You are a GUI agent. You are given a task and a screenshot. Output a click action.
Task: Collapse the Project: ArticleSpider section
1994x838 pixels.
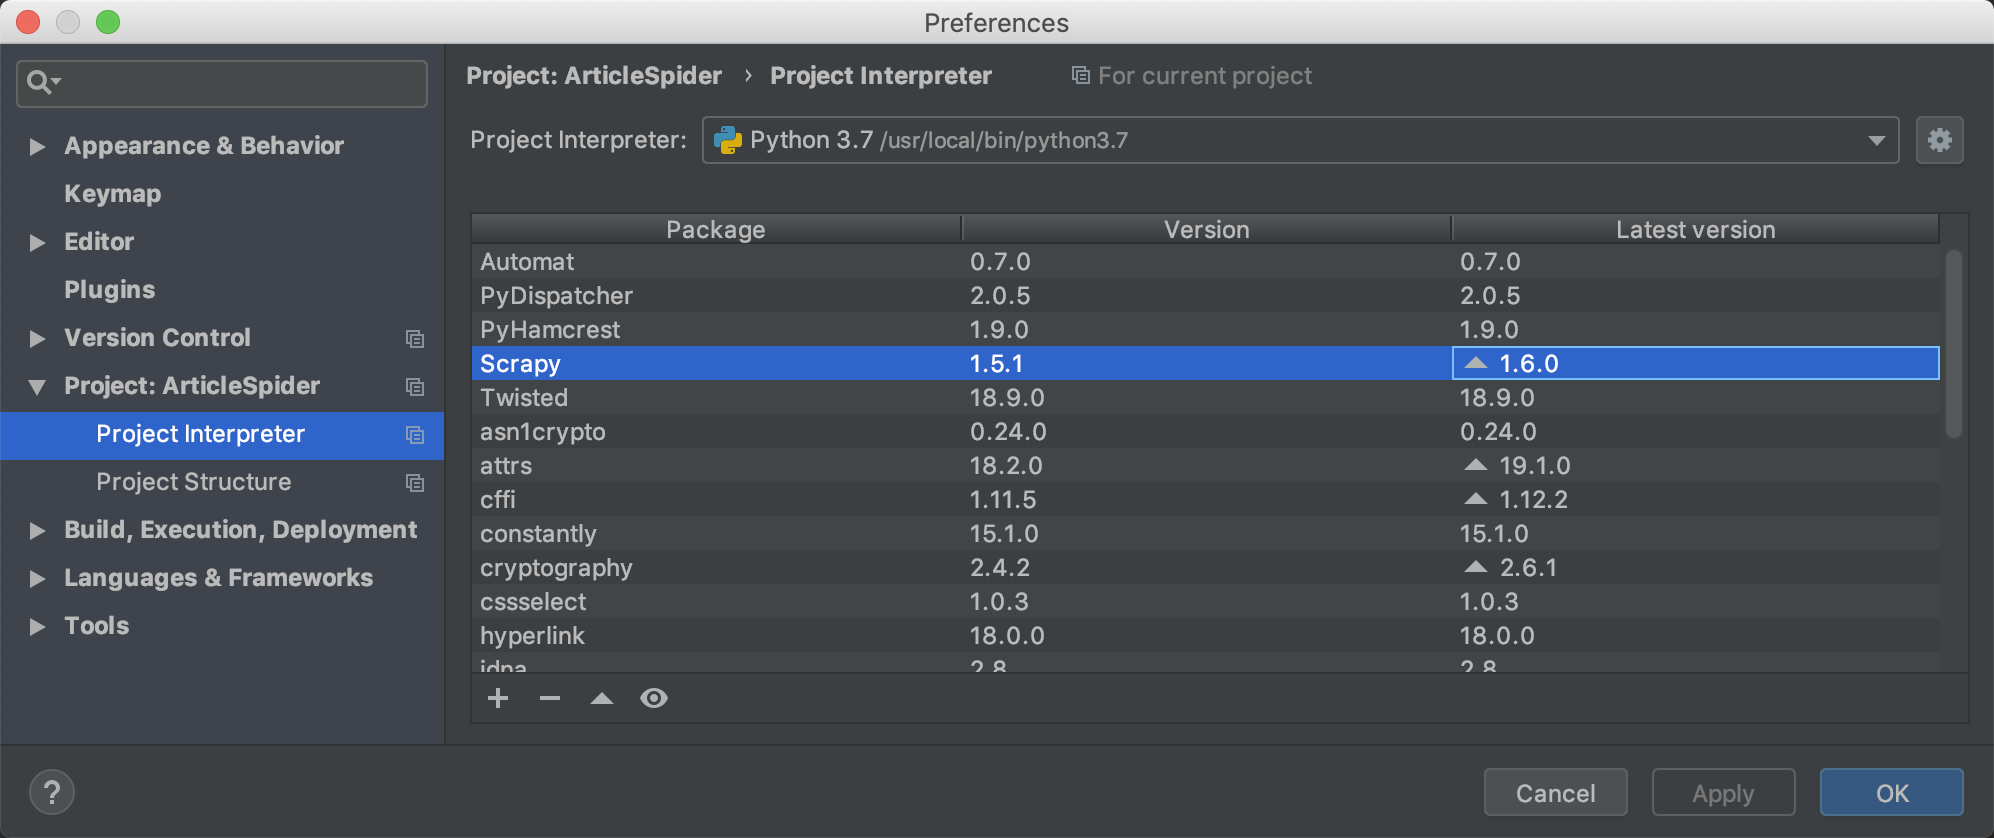point(37,387)
